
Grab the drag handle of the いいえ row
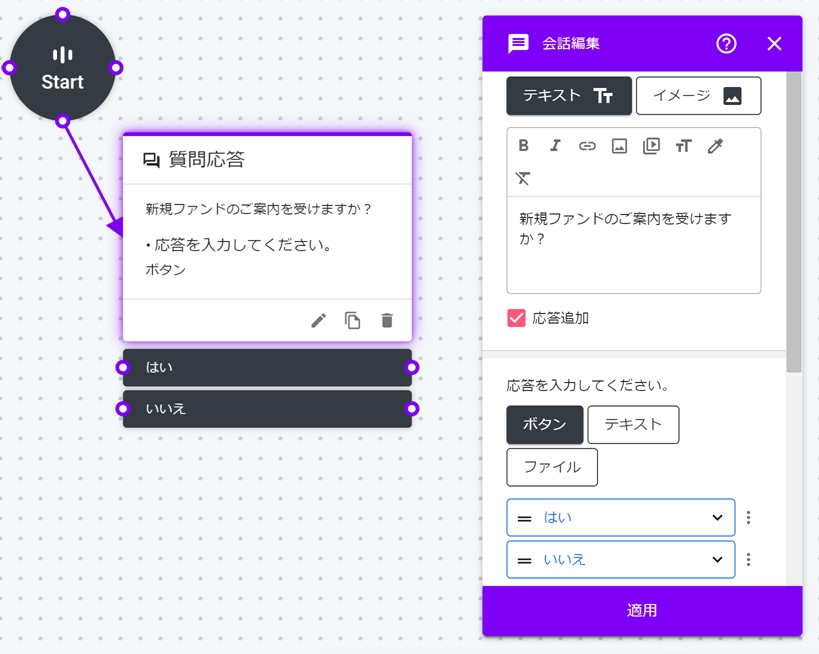tap(524, 560)
